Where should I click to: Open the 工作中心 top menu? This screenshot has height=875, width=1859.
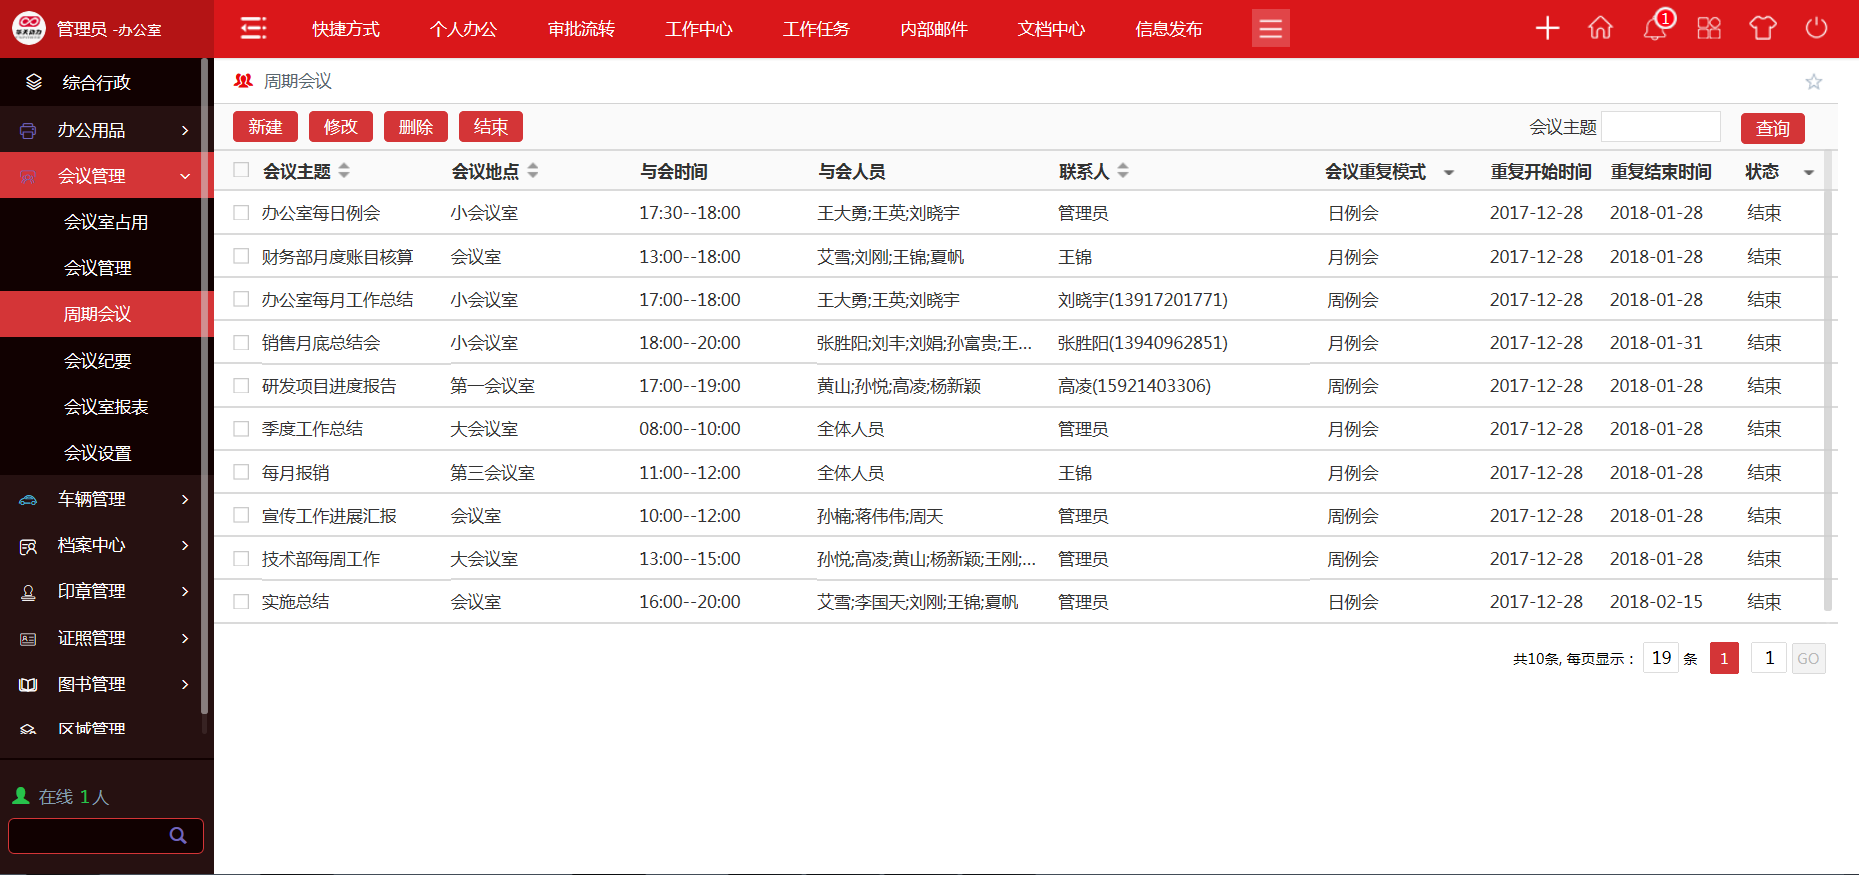point(698,29)
